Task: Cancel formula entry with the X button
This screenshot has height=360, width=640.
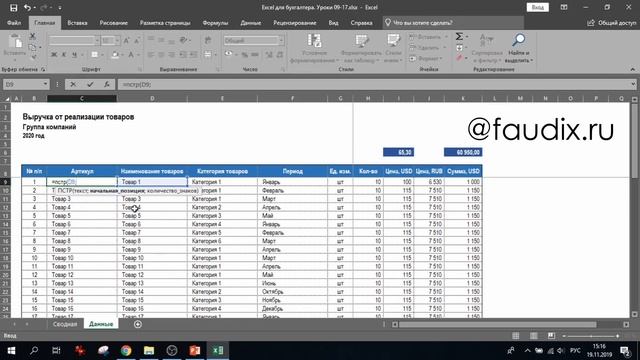Action: [73, 84]
